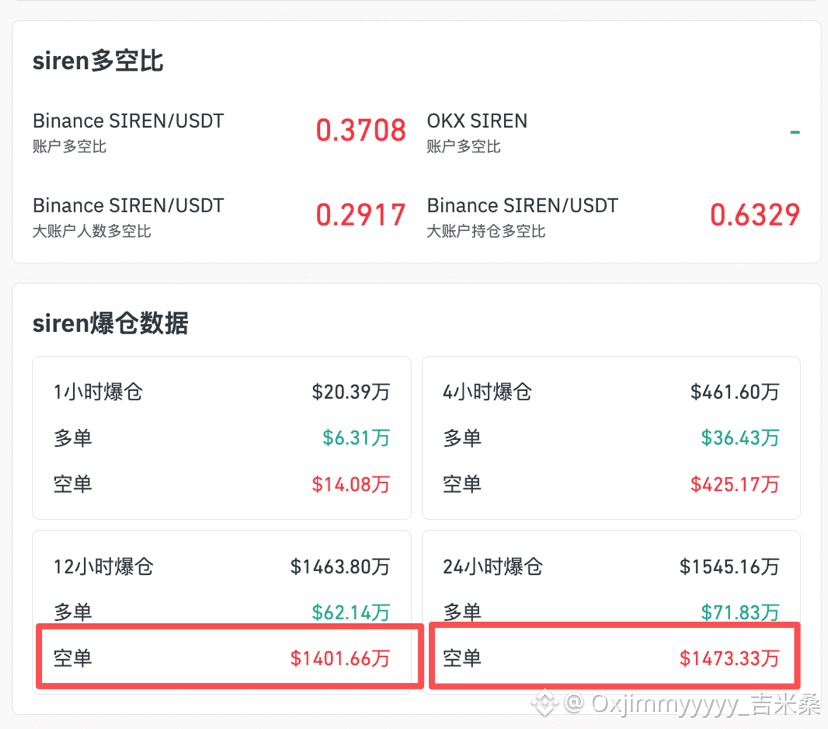Click the 4小时爆仓 total $461.60万
The image size is (828, 729).
735,392
